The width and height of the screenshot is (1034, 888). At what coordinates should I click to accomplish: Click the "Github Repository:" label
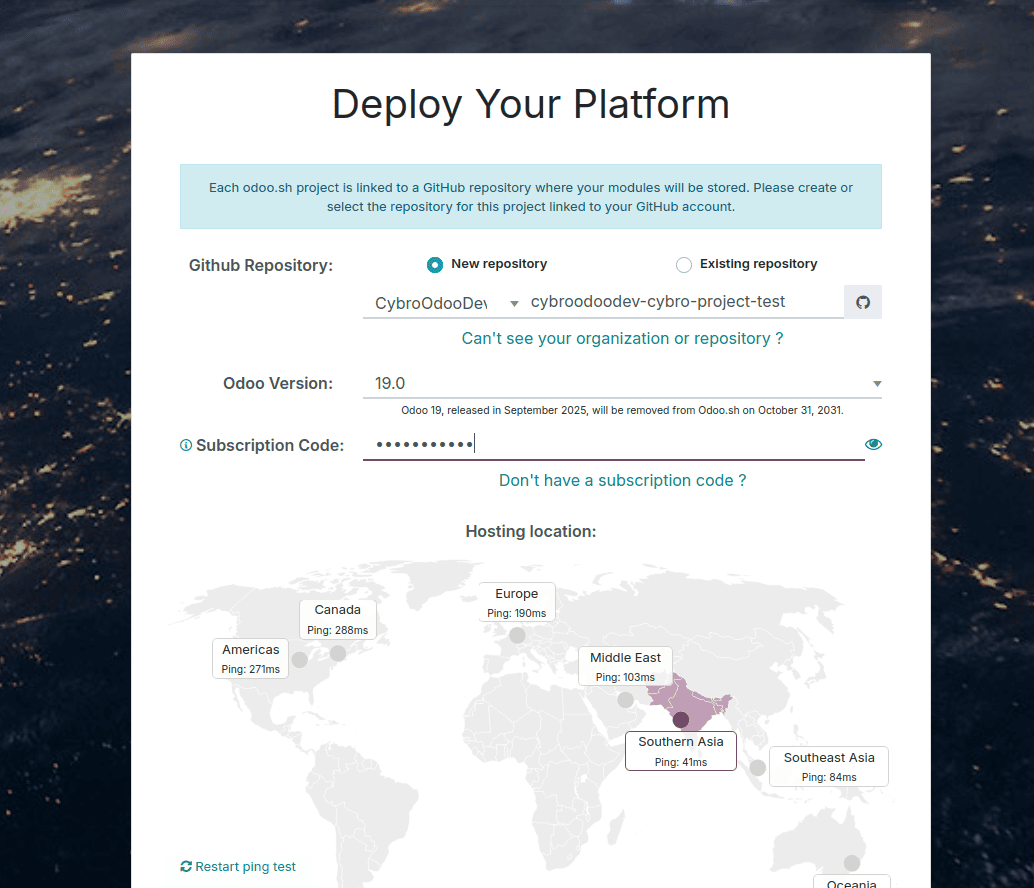tap(260, 265)
